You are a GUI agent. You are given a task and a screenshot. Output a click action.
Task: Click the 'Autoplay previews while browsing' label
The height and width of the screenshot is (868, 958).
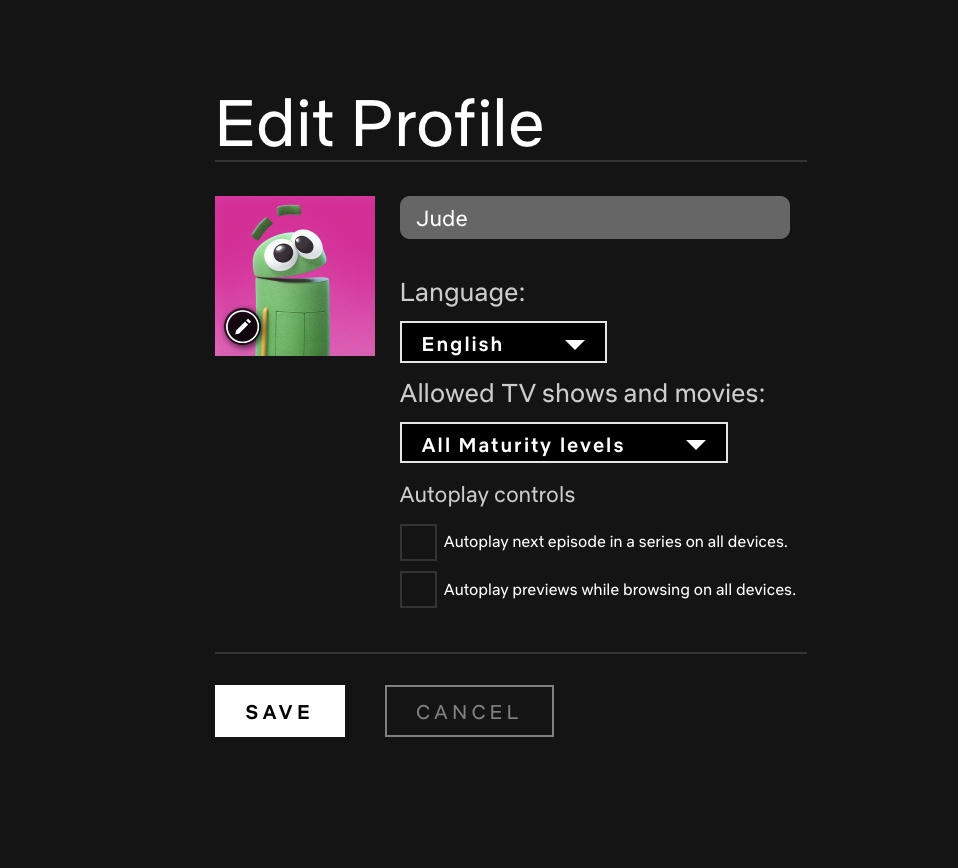619,590
